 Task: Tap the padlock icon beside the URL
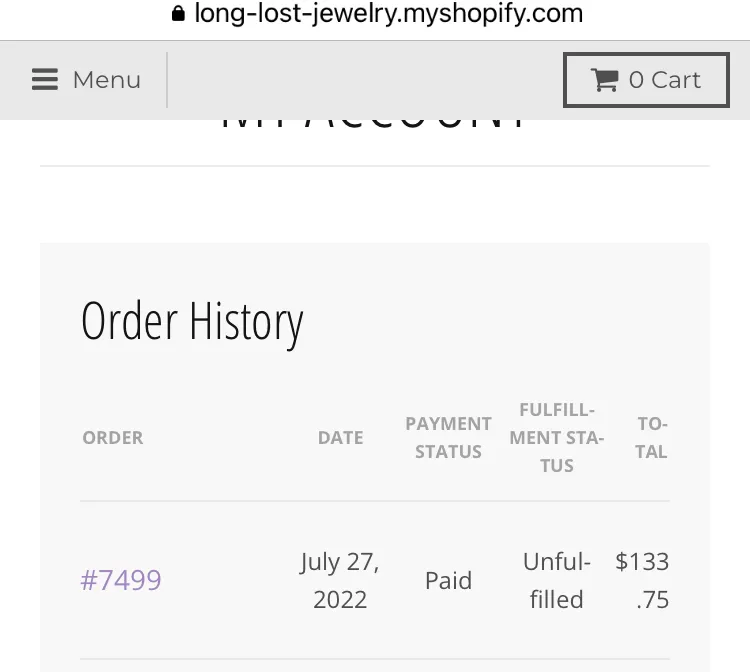pyautogui.click(x=178, y=14)
